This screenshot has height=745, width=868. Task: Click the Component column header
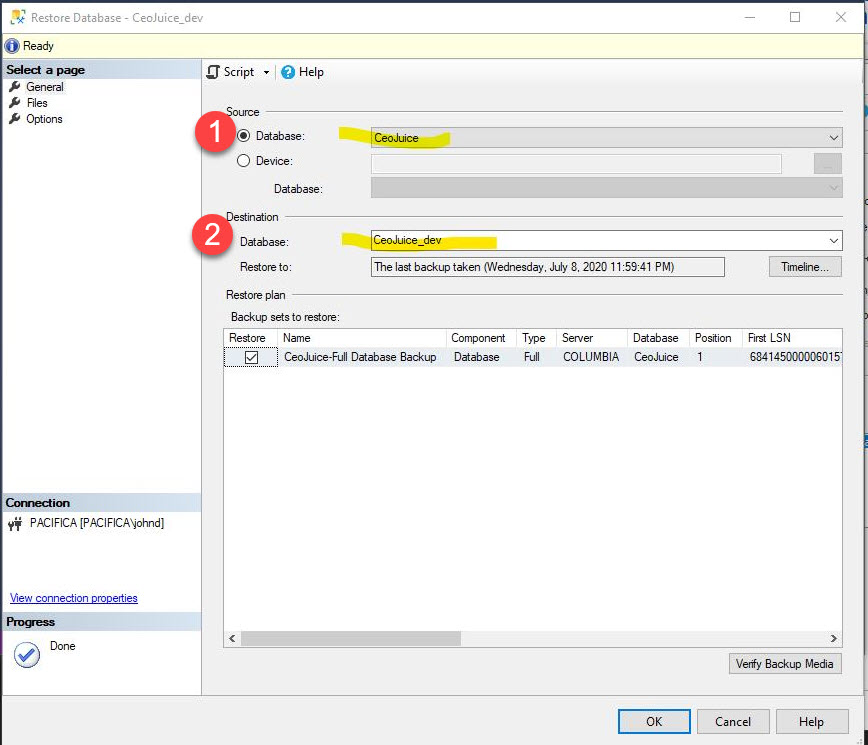click(481, 338)
